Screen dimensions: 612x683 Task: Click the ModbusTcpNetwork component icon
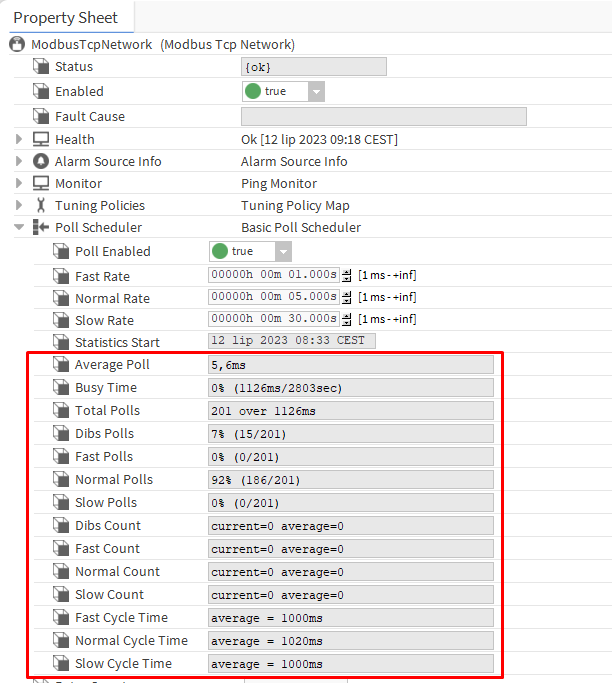click(17, 45)
